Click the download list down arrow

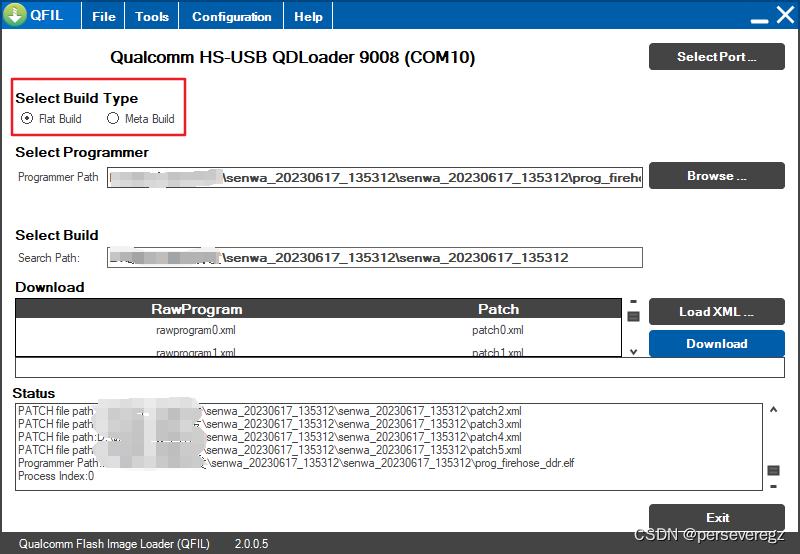pos(633,352)
